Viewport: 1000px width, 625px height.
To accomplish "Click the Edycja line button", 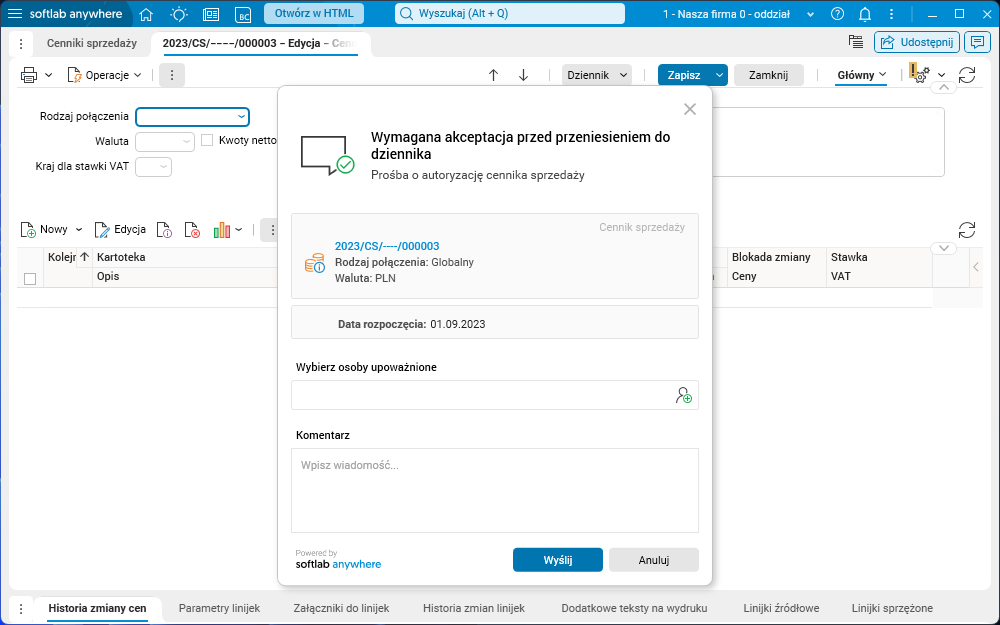I will (120, 230).
